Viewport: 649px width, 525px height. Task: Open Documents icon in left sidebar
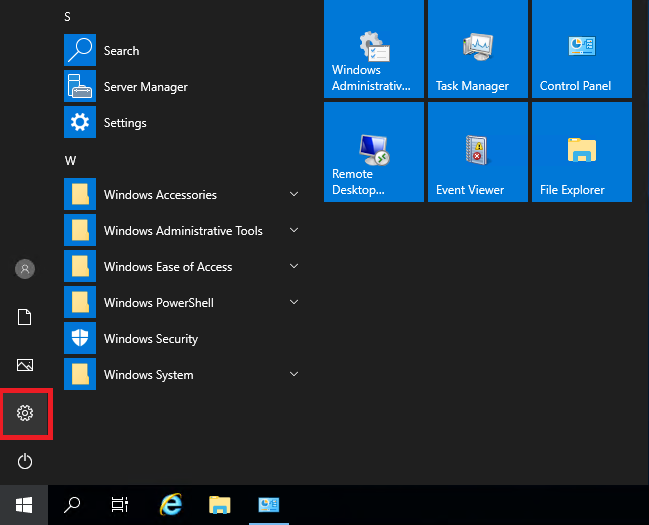coord(26,317)
